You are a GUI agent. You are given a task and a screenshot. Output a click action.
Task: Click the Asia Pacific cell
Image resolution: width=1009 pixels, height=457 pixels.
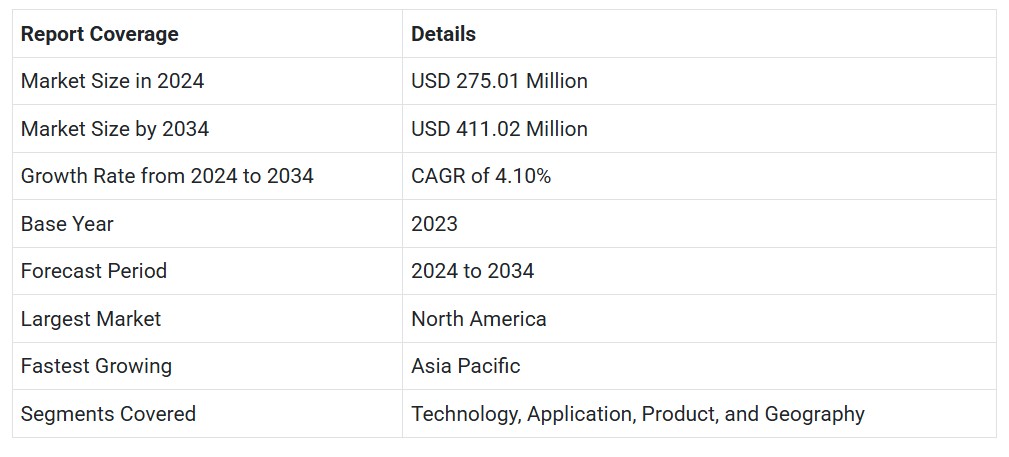[465, 366]
